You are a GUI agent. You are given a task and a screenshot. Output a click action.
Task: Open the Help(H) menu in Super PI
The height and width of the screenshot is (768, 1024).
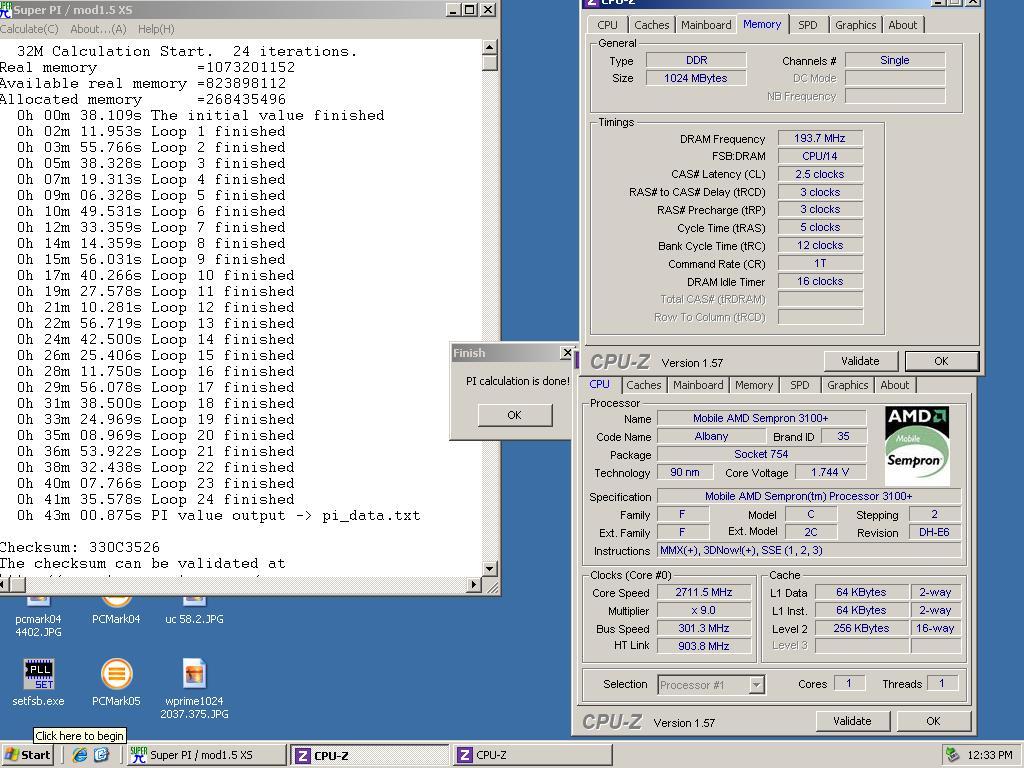coord(156,29)
